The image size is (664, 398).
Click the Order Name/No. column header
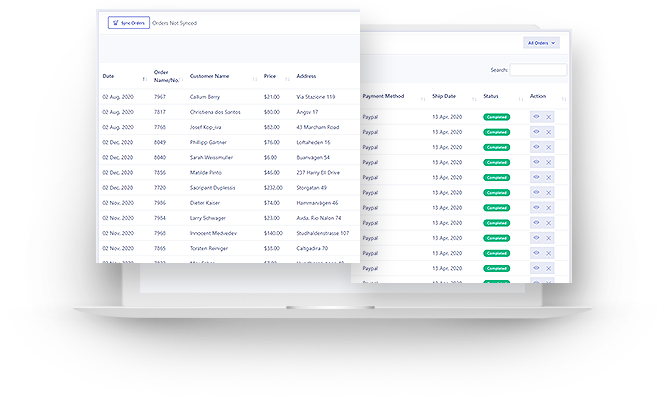tap(166, 76)
